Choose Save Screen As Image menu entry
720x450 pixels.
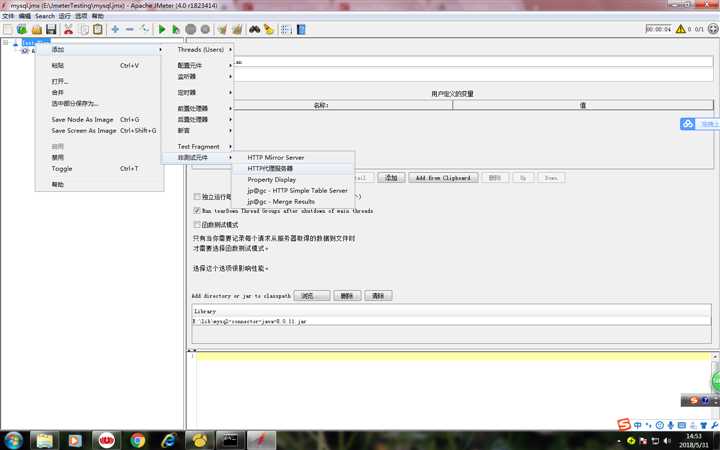[99, 131]
